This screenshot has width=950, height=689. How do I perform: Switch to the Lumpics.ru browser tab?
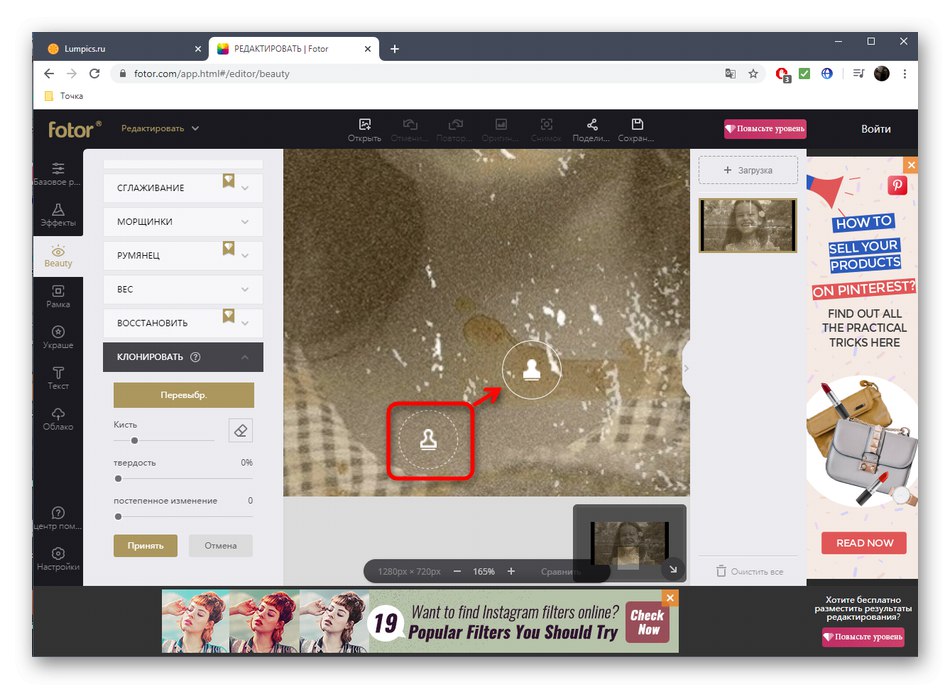pyautogui.click(x=123, y=48)
